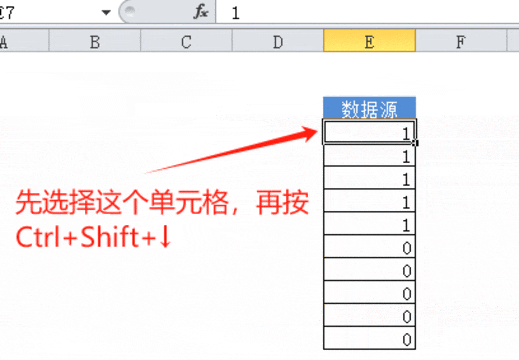
Task: Click the last cell containing 0
Action: pos(369,338)
